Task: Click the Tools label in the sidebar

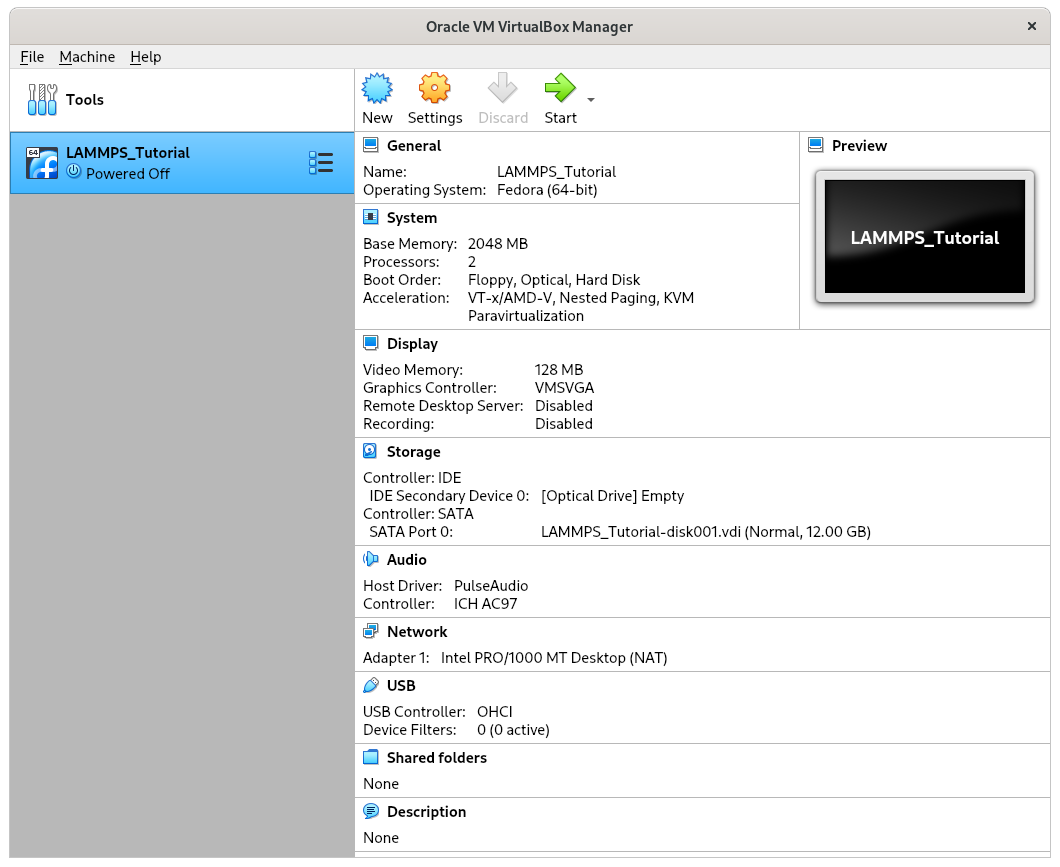Action: tap(85, 100)
